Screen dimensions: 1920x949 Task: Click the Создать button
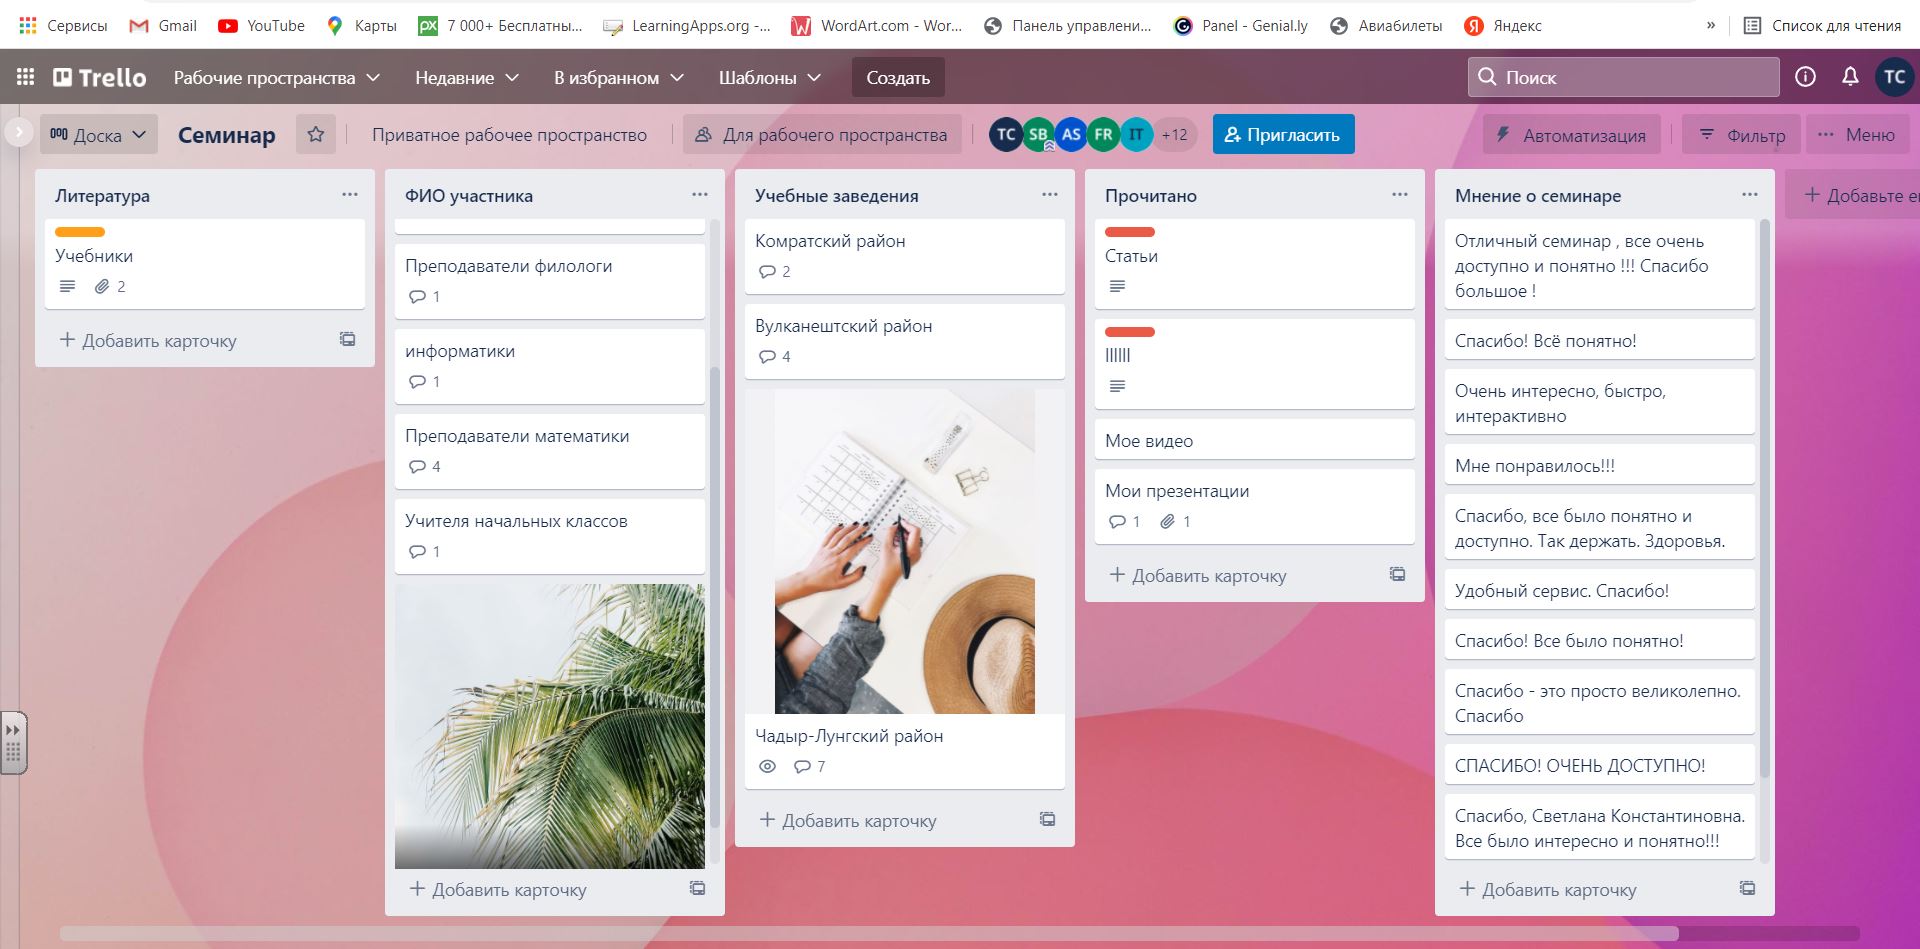point(898,77)
